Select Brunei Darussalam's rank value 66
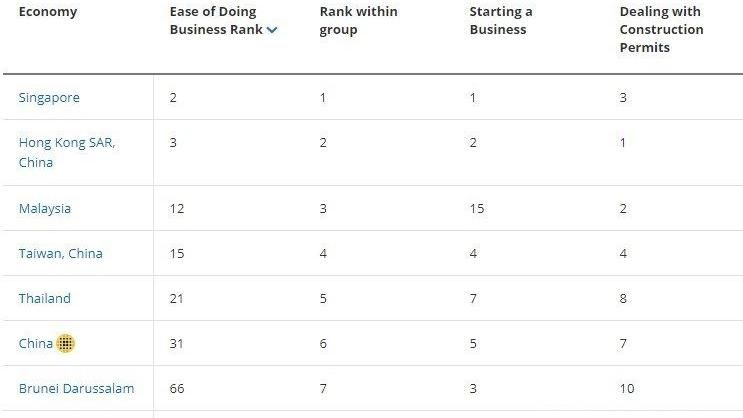This screenshot has width=743, height=418. click(177, 389)
